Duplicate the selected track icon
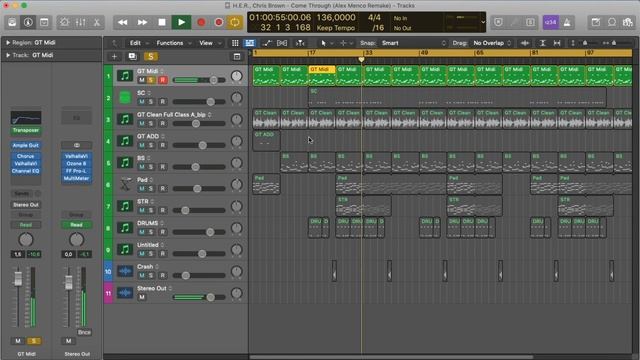The height and width of the screenshot is (360, 640). (132, 56)
